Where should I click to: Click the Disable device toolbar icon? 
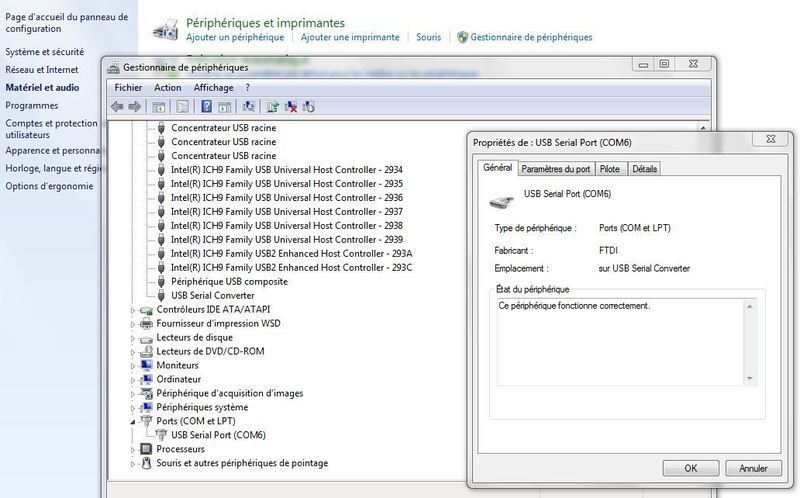(x=308, y=106)
